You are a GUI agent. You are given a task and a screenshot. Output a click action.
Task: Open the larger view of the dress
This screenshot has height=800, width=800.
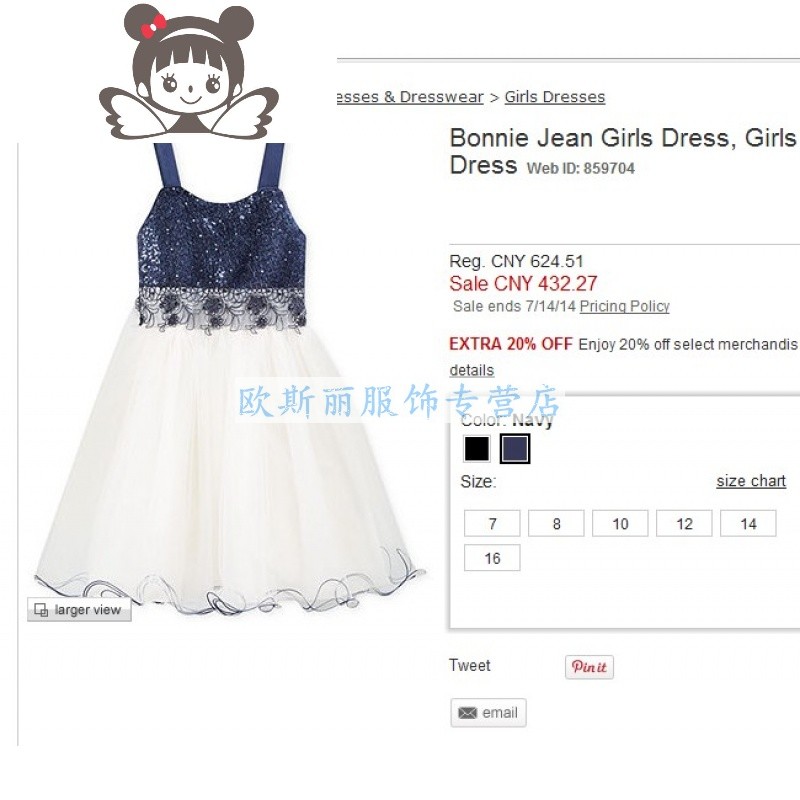click(79, 609)
